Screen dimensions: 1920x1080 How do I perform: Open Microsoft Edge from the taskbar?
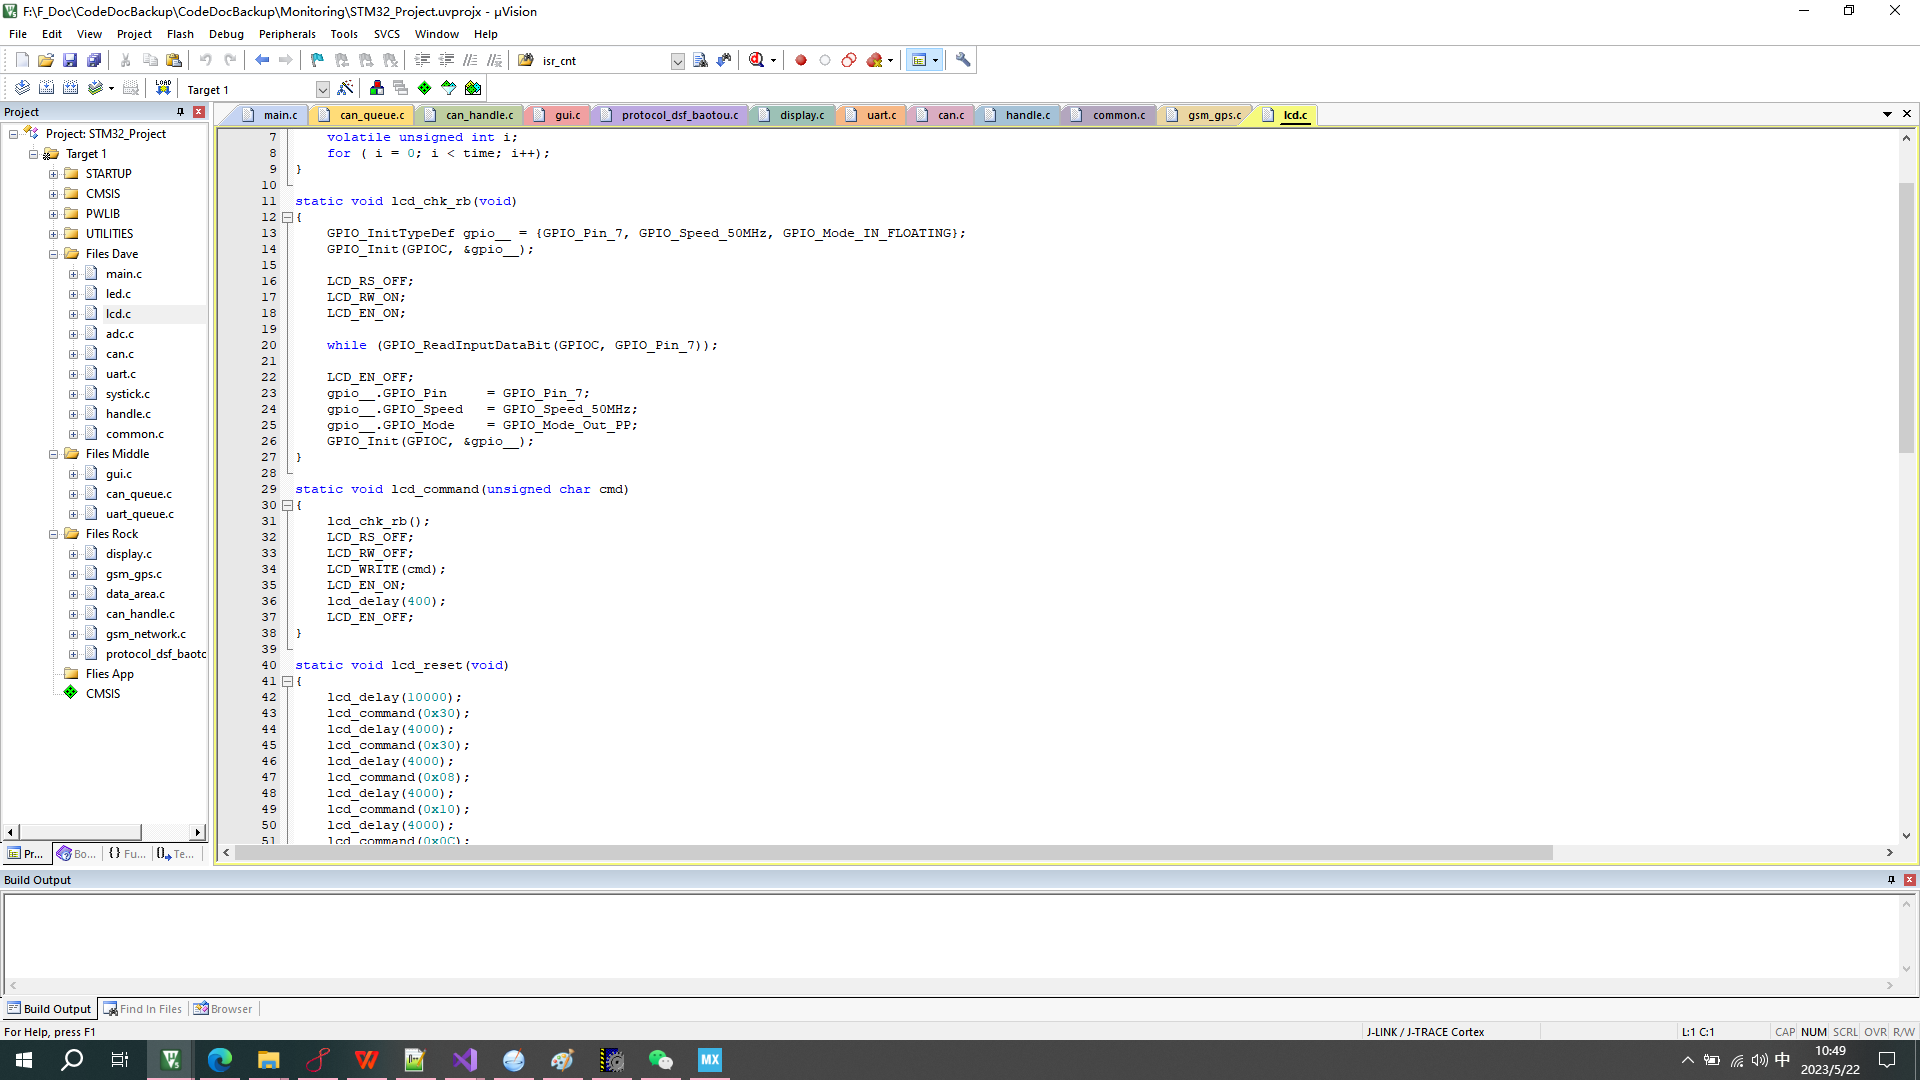pyautogui.click(x=220, y=1060)
